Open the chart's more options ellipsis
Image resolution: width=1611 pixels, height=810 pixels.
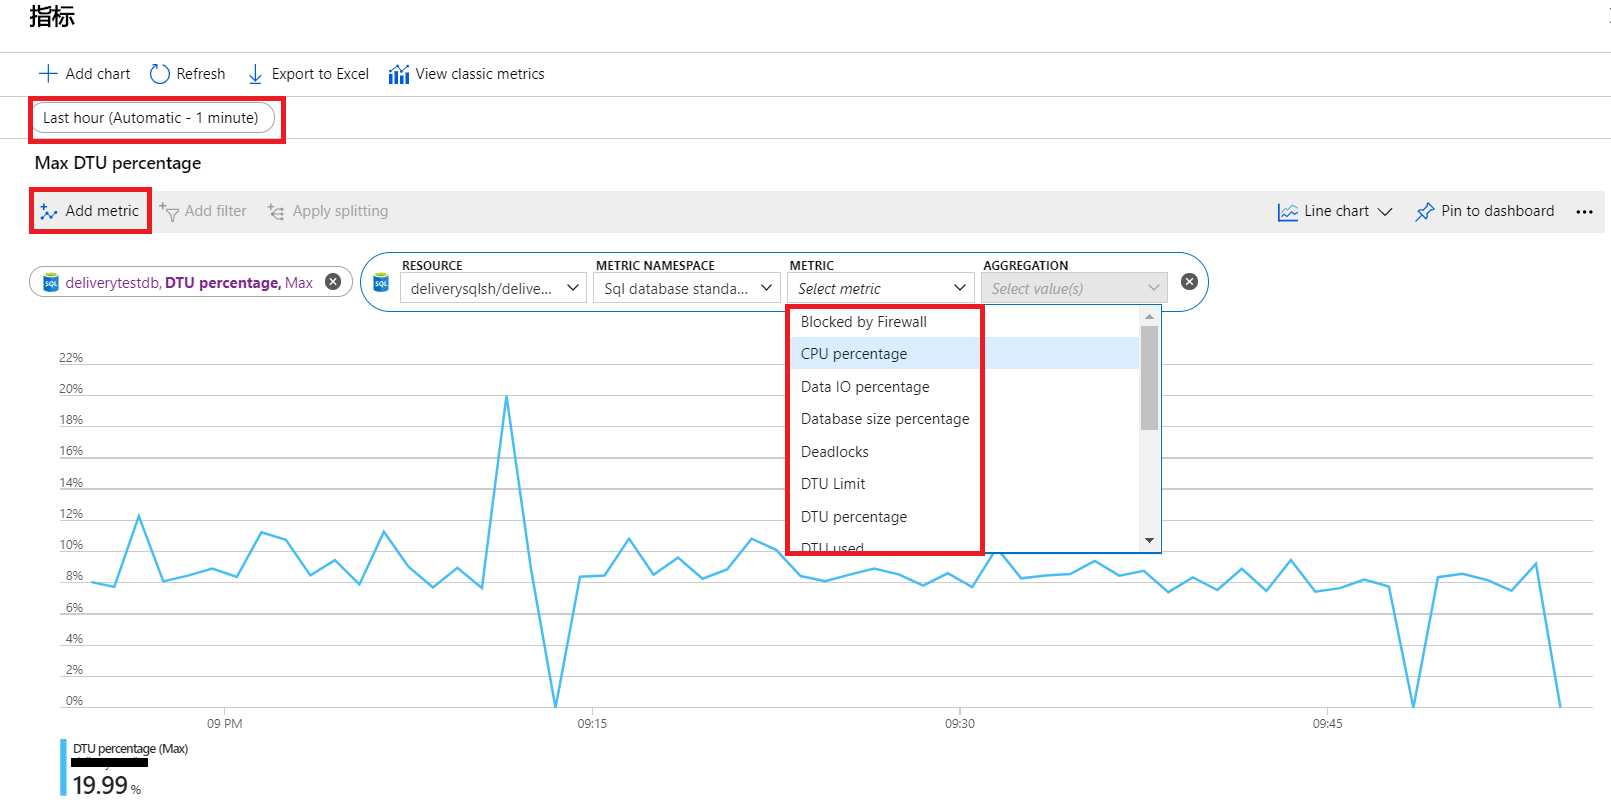(1584, 212)
